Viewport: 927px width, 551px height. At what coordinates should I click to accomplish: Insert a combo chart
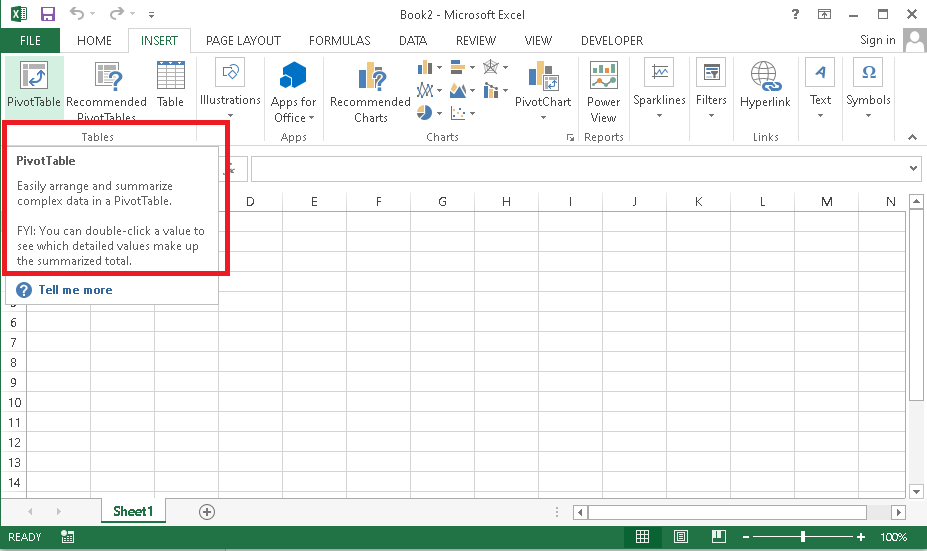point(495,90)
